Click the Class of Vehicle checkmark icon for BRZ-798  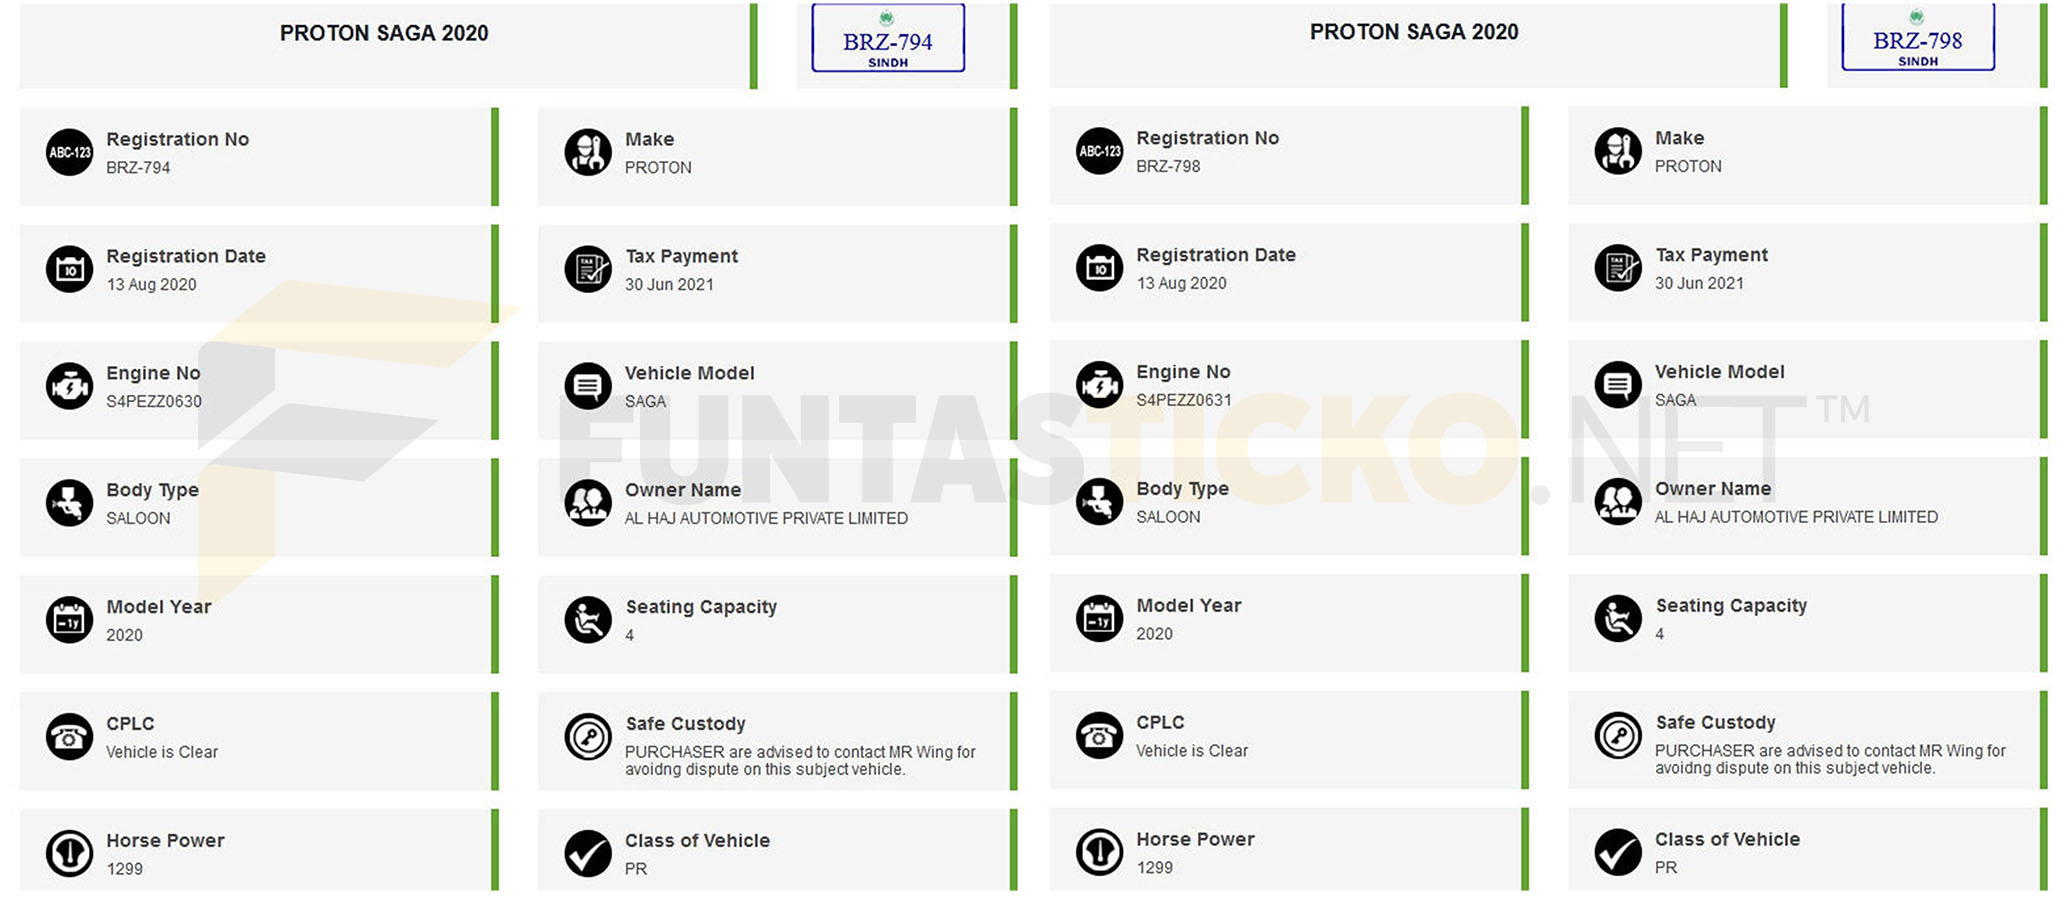pos(1618,852)
